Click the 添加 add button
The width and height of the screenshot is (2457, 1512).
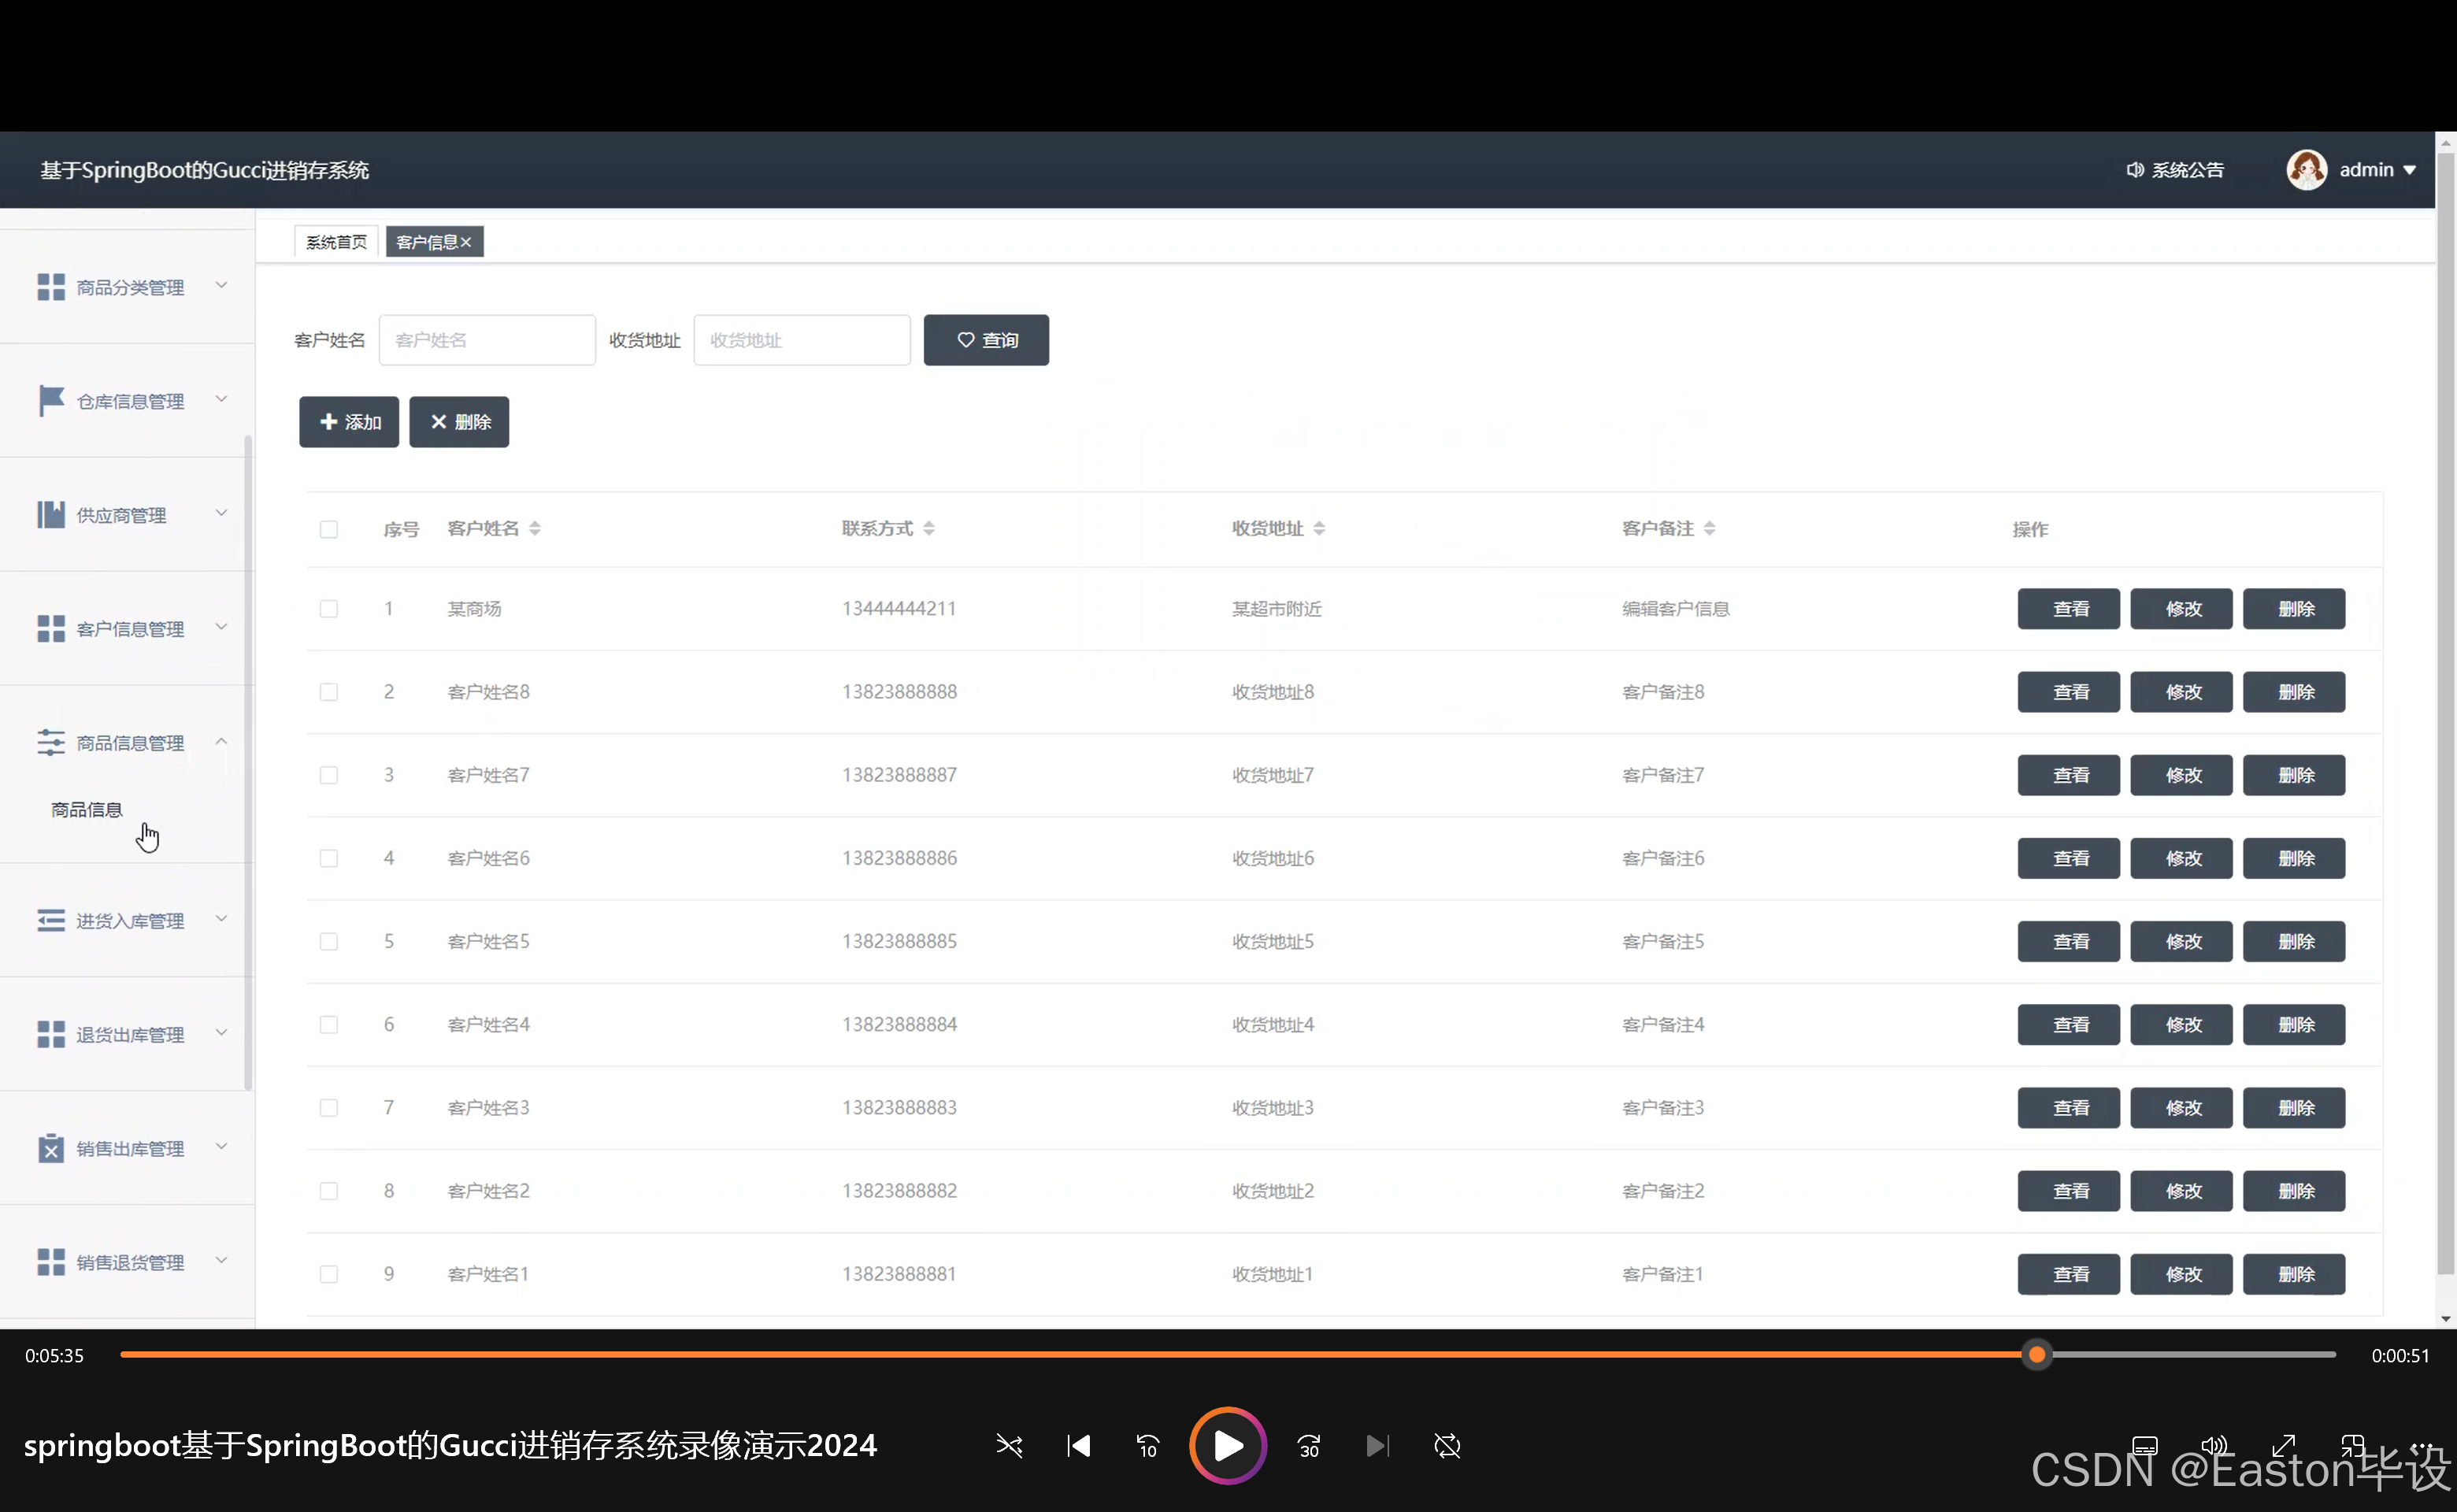click(348, 422)
